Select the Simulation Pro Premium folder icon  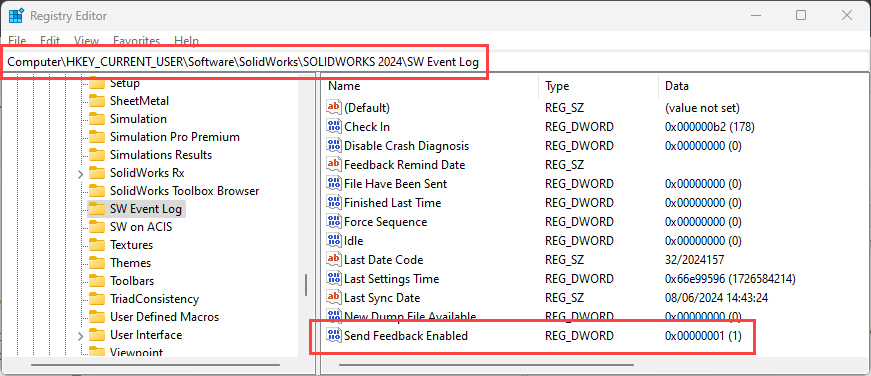coord(97,137)
